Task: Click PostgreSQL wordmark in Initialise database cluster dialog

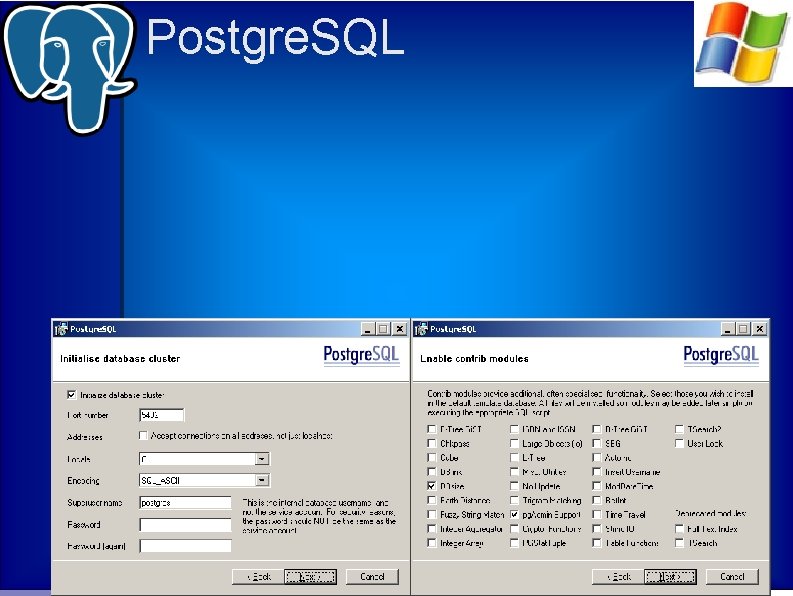Action: [x=361, y=355]
